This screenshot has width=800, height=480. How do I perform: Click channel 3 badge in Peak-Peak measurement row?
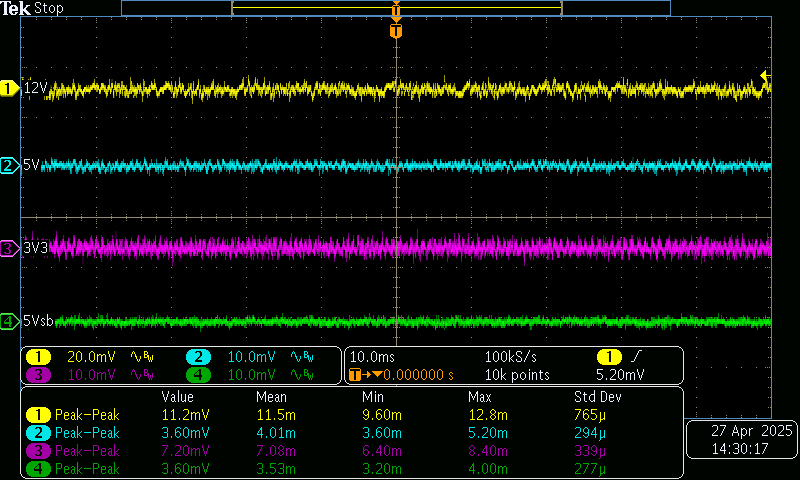[38, 451]
